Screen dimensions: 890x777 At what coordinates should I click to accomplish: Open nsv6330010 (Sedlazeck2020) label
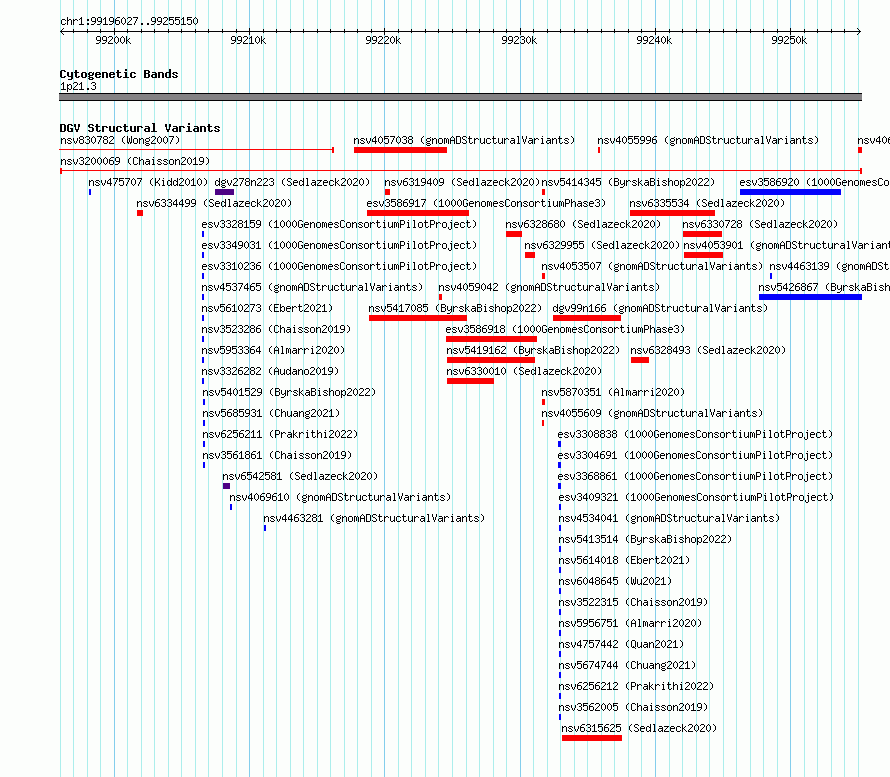[524, 371]
